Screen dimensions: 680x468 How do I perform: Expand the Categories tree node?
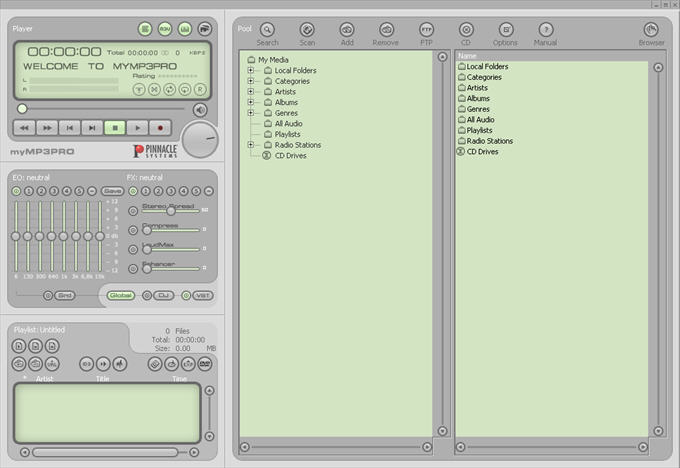tap(251, 81)
